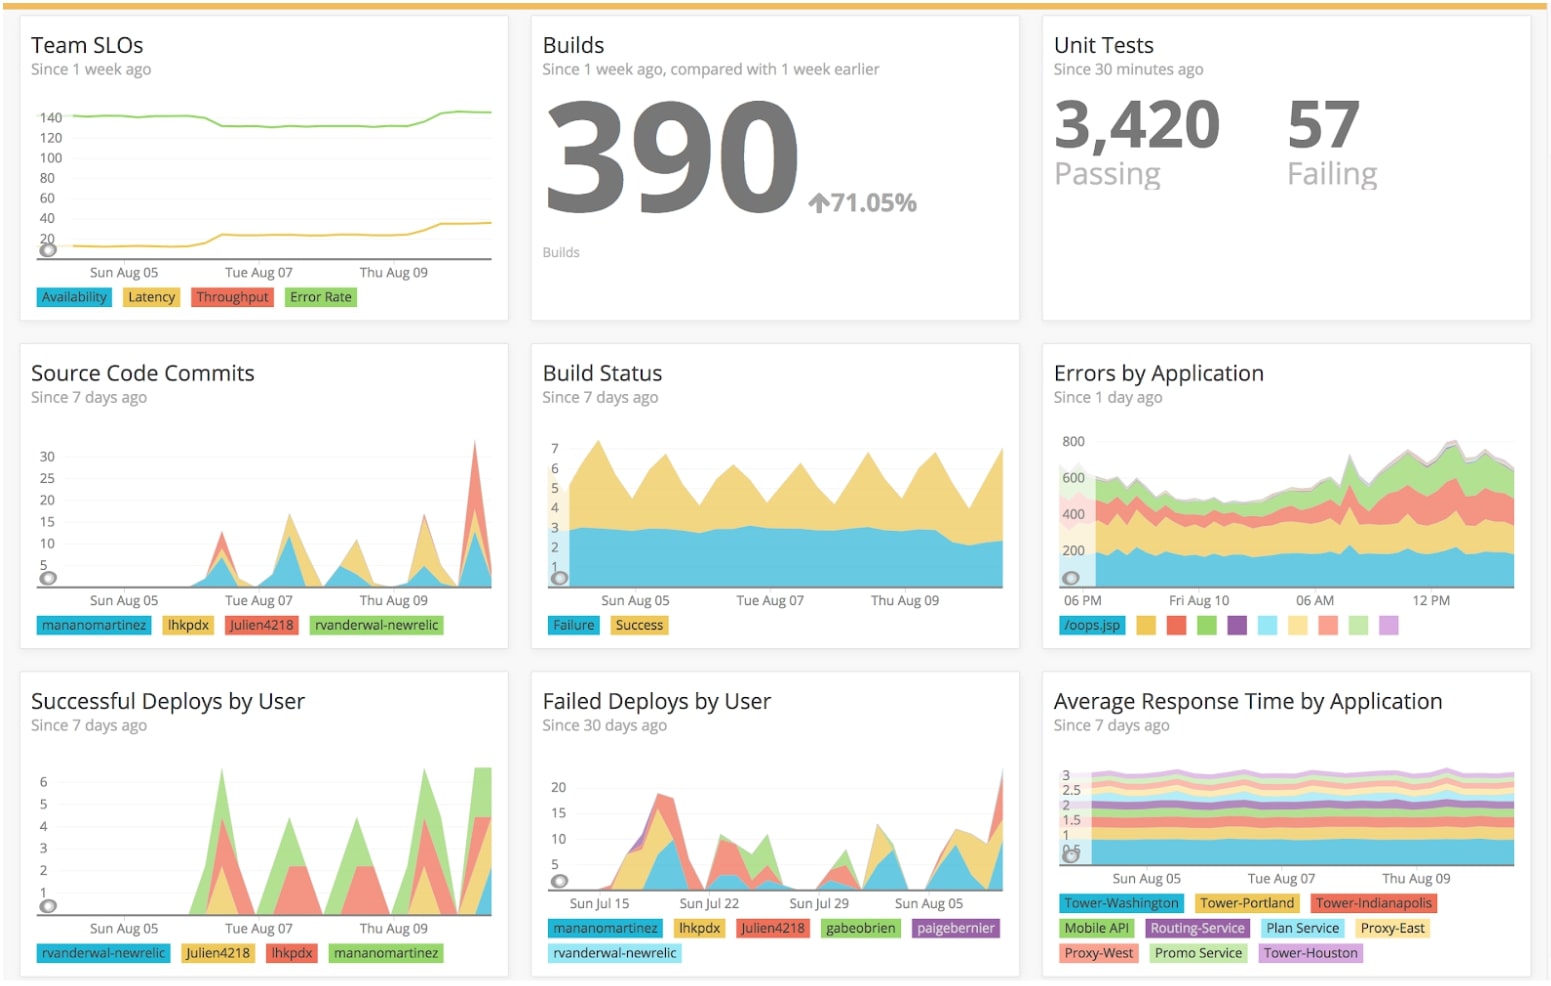Select the Tower-Indianapolis legend label

coord(1373,903)
